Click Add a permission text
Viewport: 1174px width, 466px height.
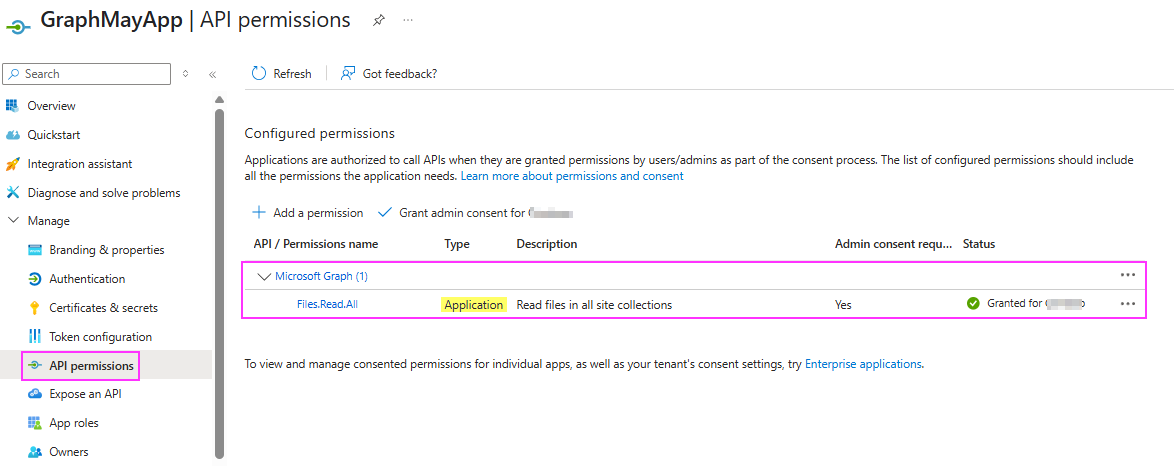click(318, 213)
